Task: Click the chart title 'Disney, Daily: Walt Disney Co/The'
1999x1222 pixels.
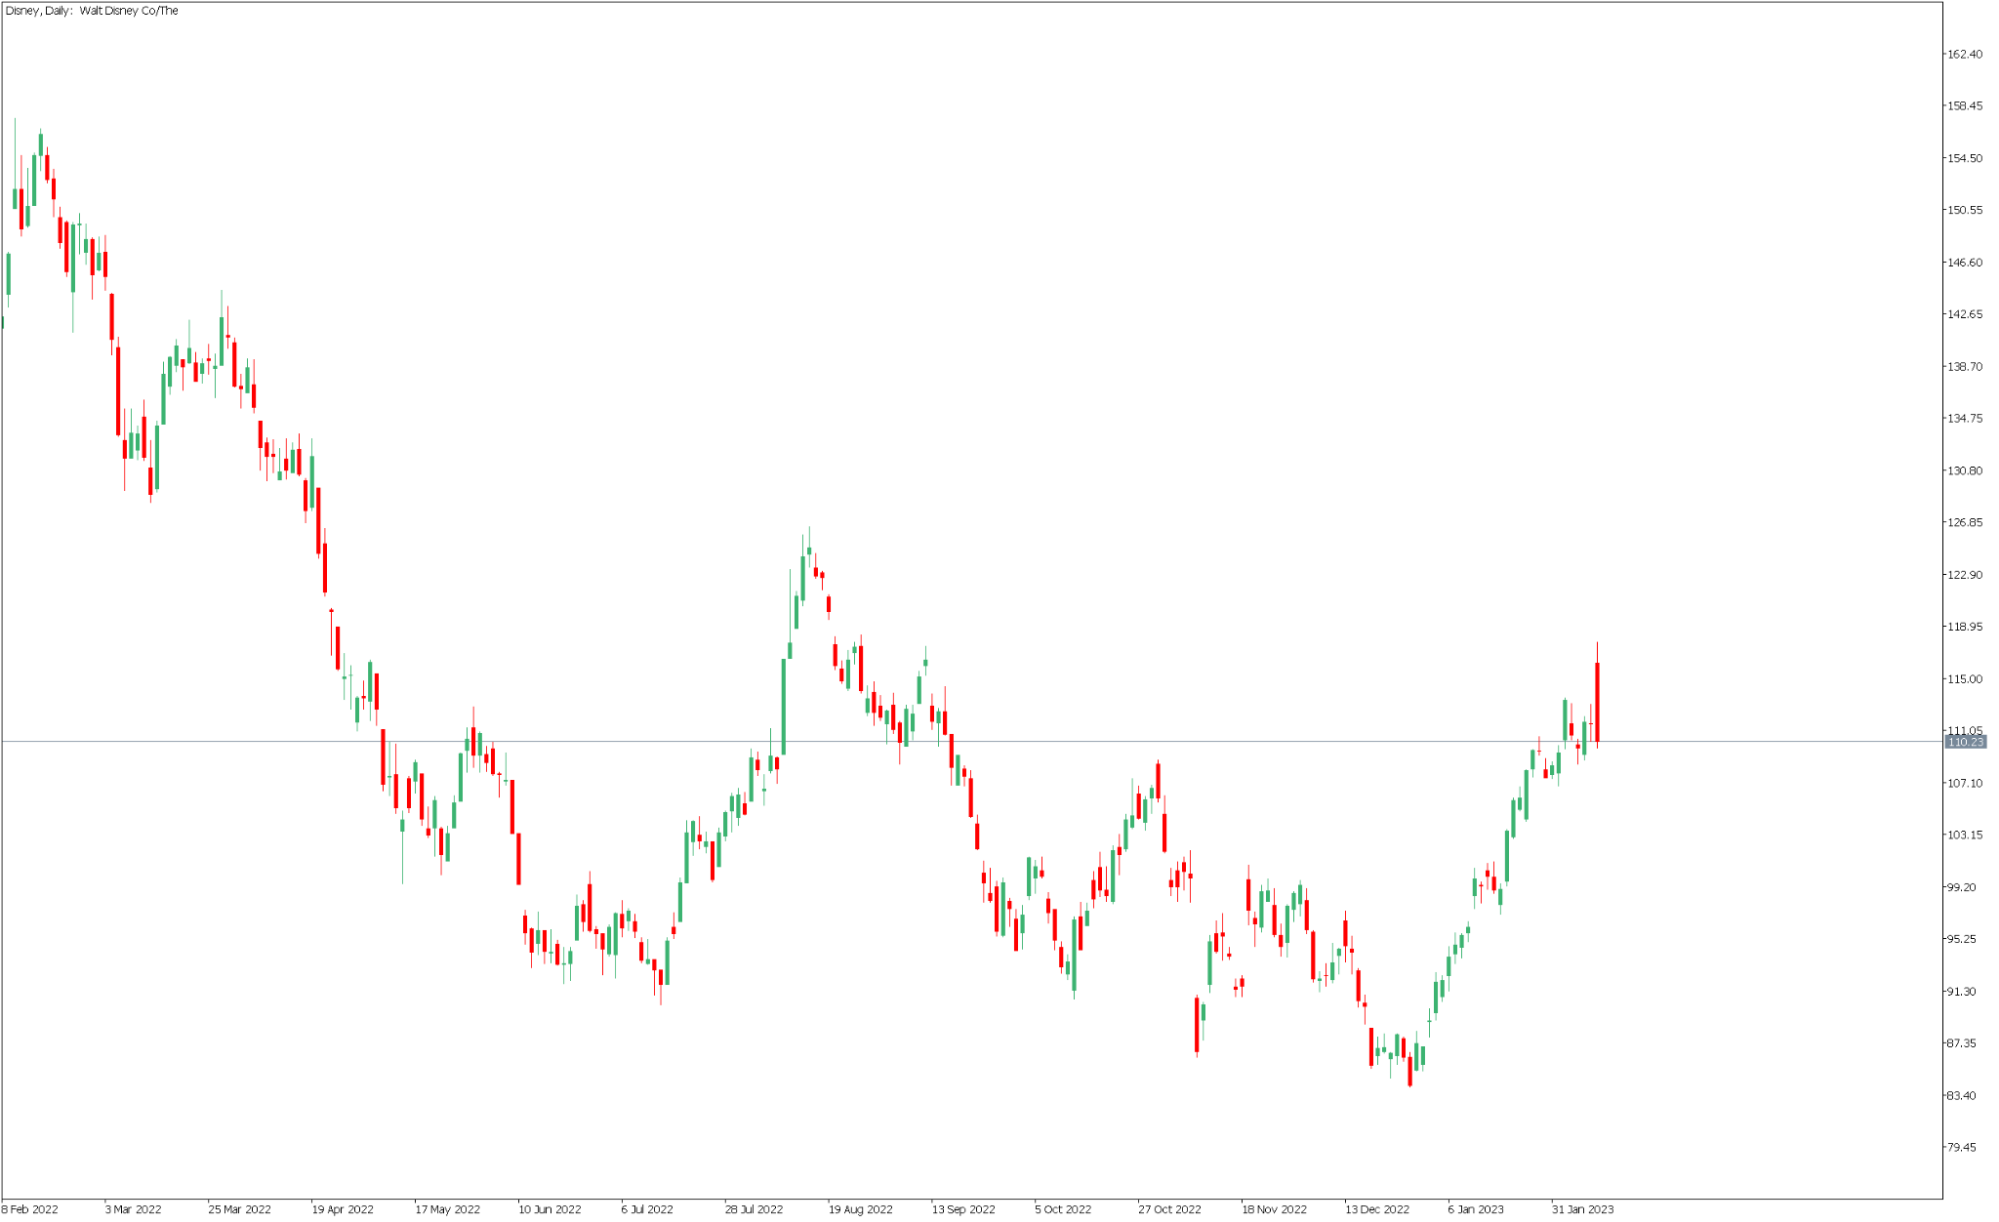Action: click(x=92, y=11)
